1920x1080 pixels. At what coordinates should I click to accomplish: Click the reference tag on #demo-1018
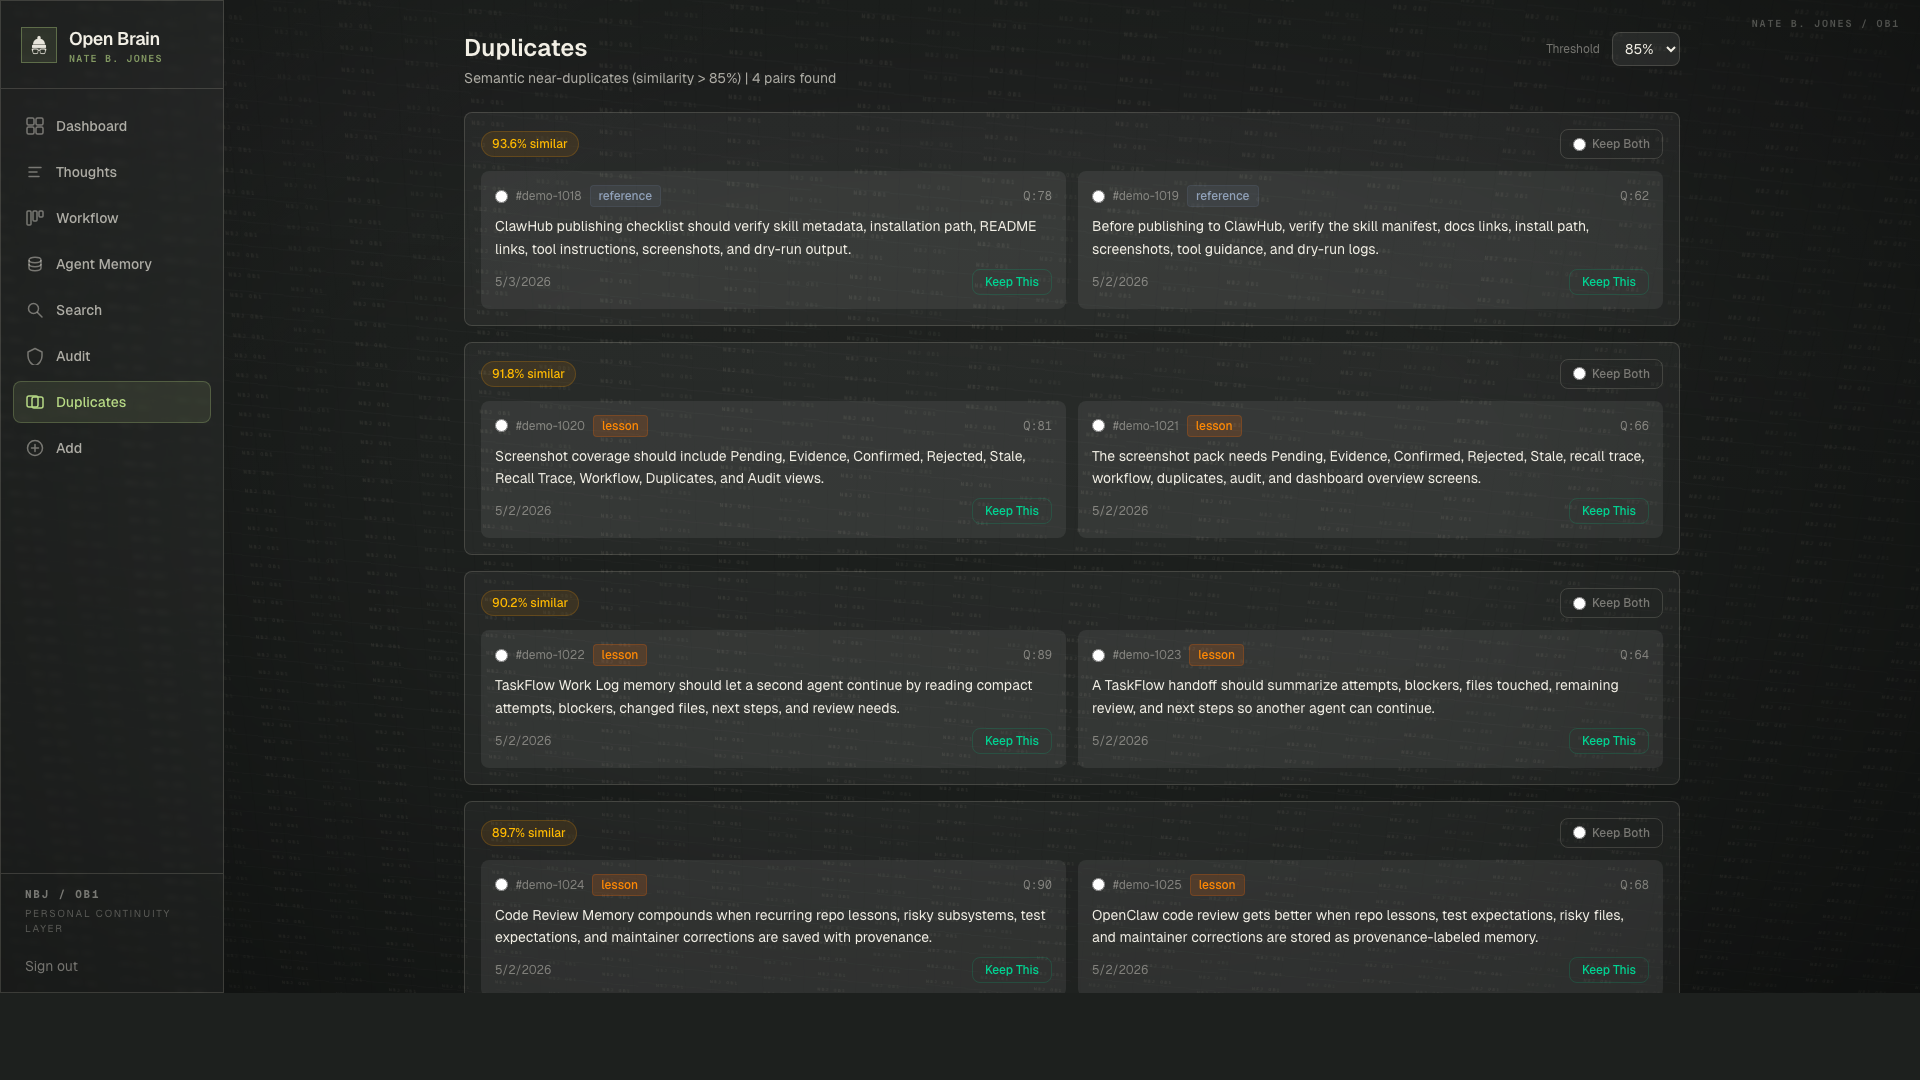(x=625, y=196)
